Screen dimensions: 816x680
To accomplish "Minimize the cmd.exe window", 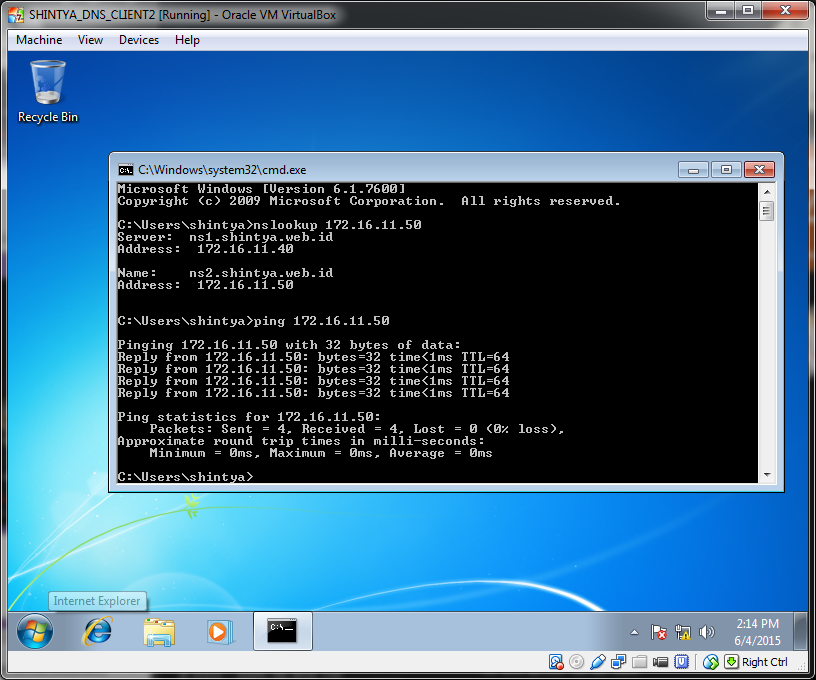I will pos(693,170).
